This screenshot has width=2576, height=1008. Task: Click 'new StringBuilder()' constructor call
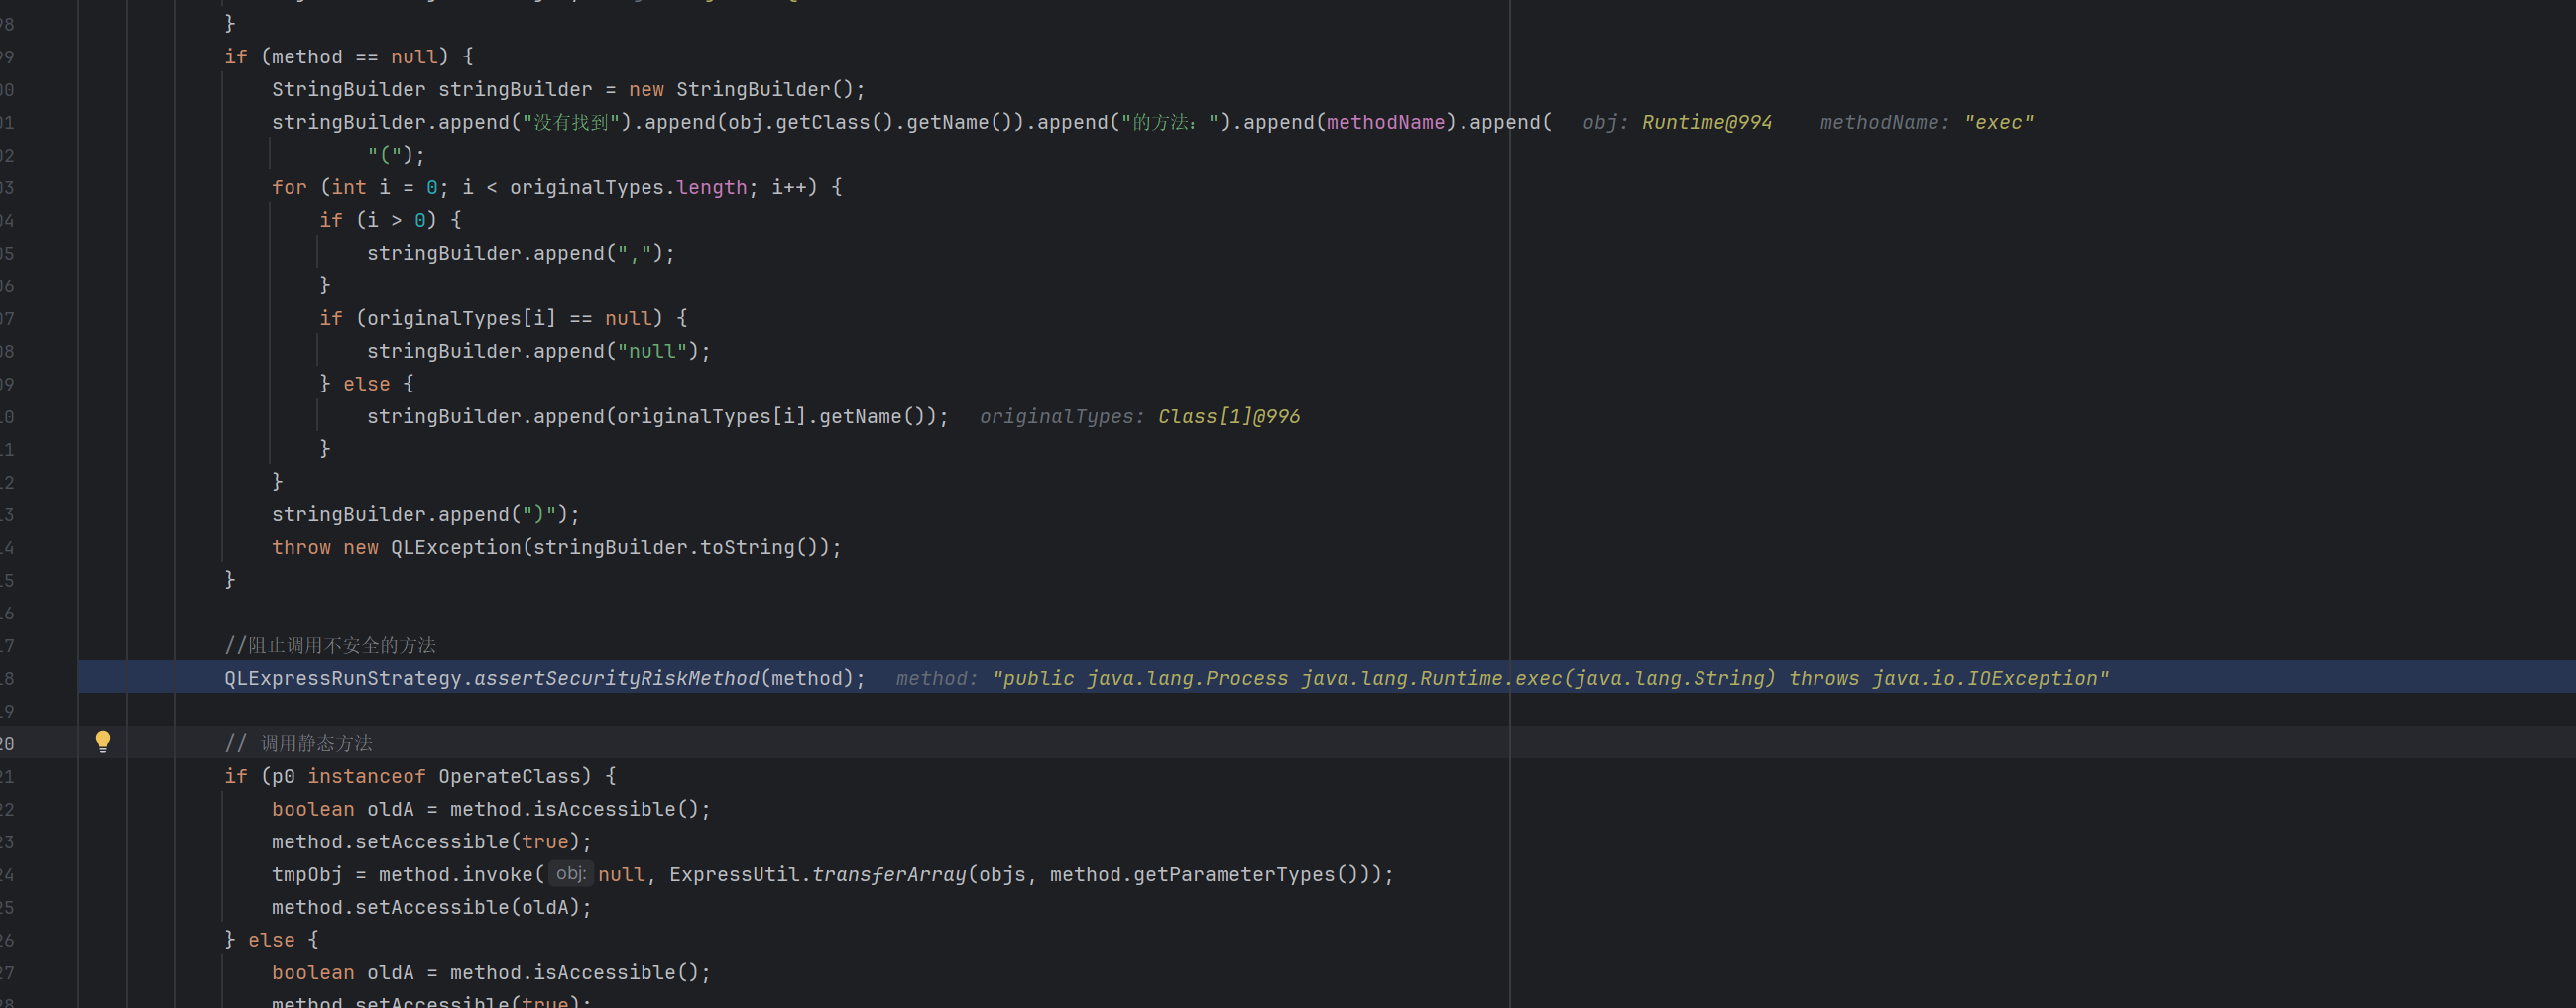tap(746, 89)
